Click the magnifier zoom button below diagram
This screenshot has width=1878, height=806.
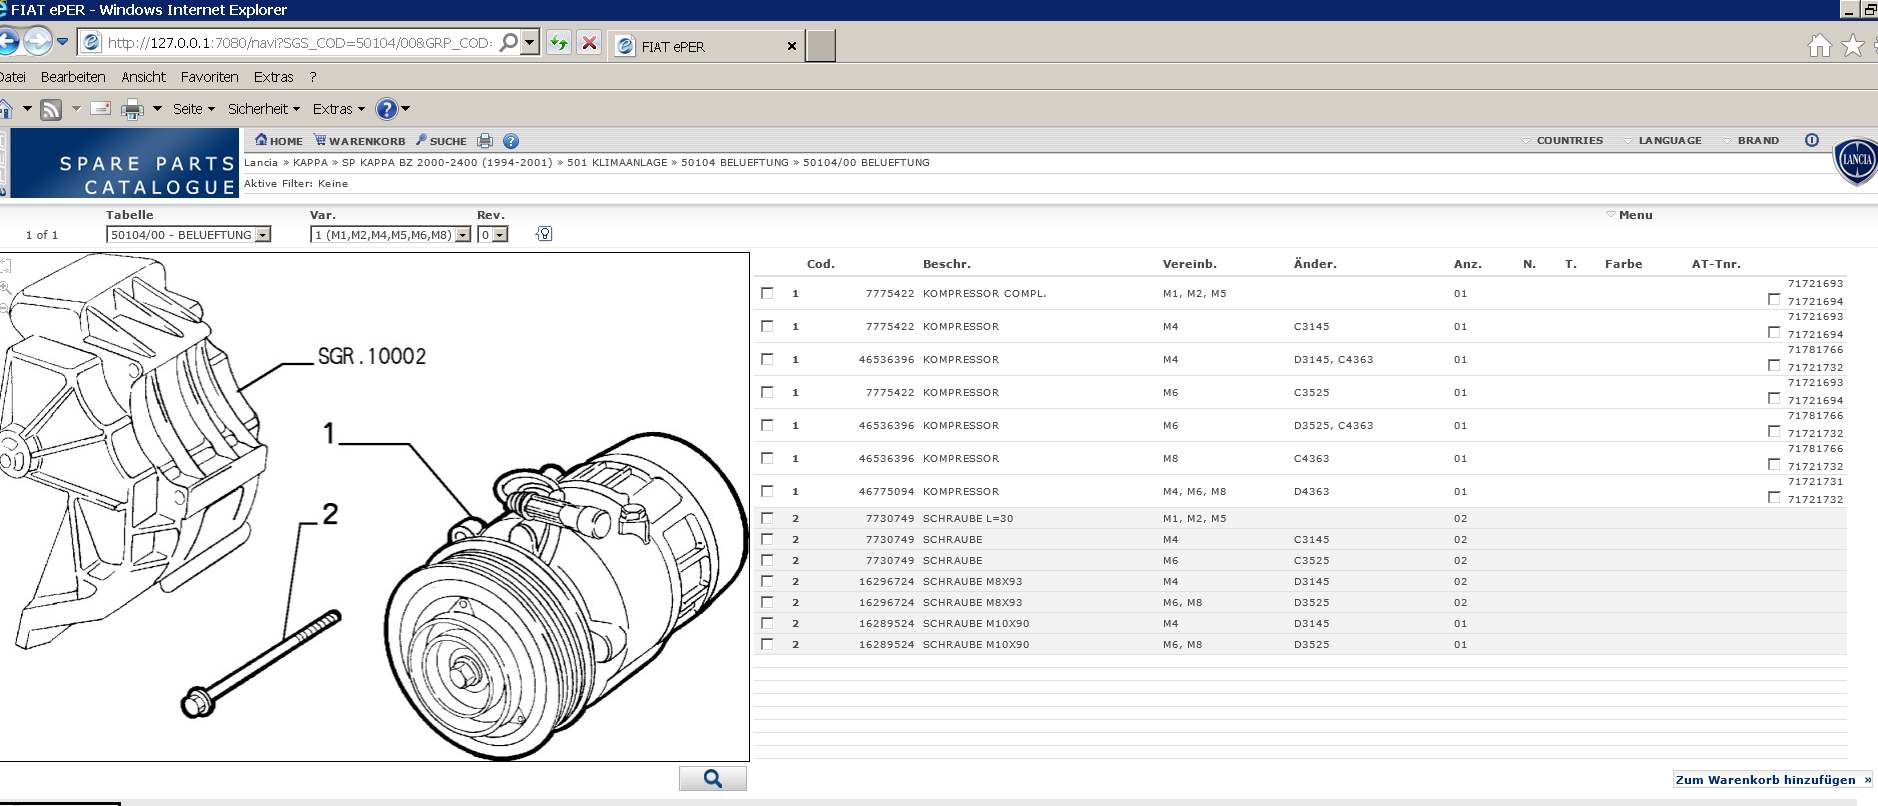pyautogui.click(x=713, y=779)
